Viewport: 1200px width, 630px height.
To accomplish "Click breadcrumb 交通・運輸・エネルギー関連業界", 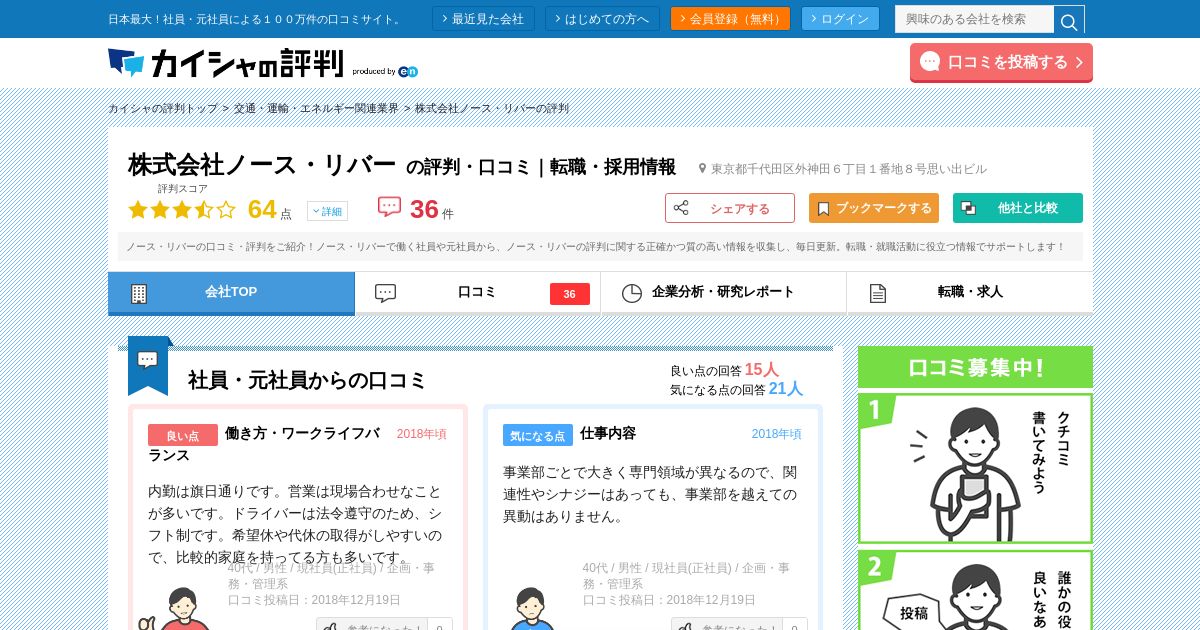I will click(x=316, y=108).
